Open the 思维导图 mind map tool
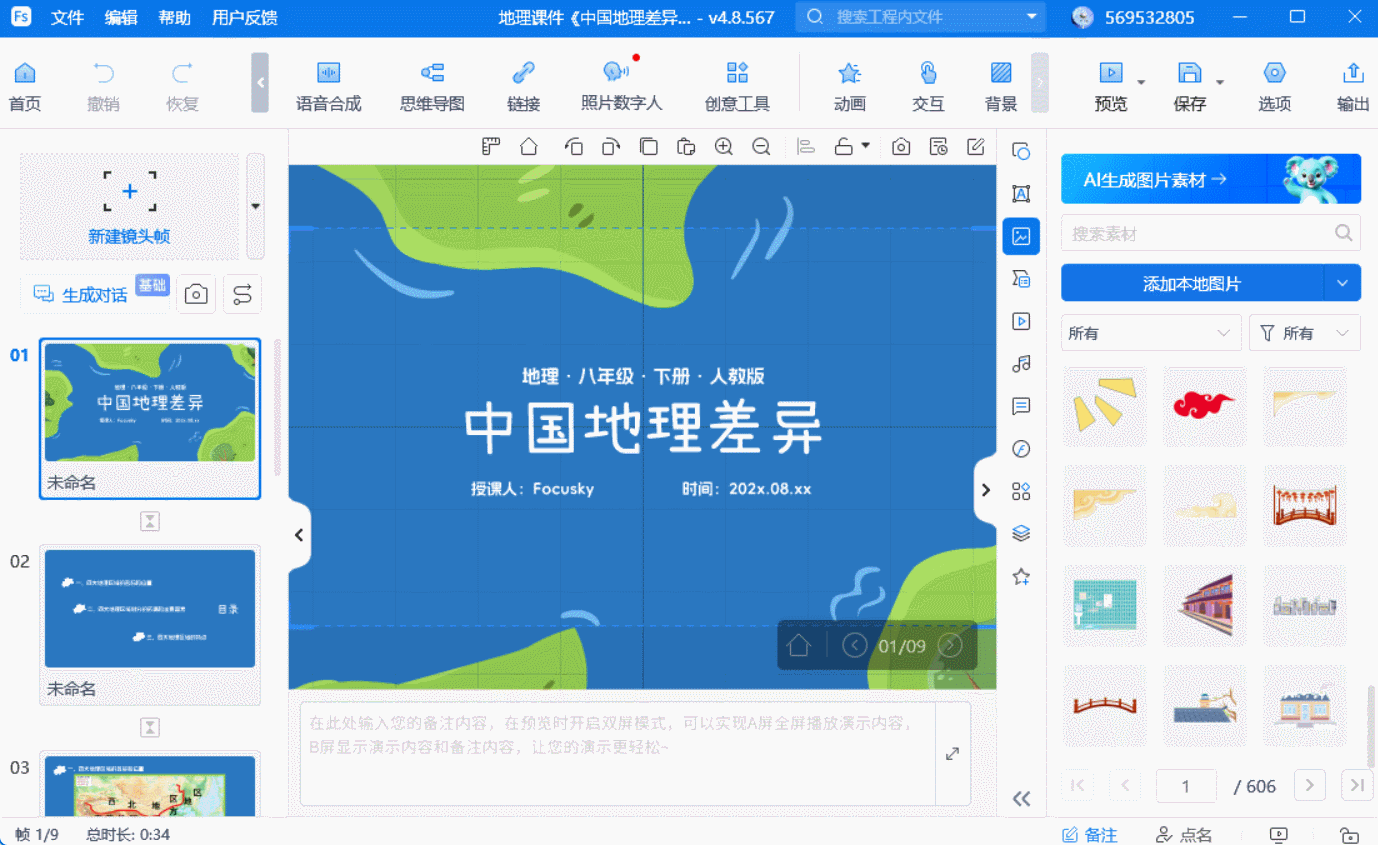 [432, 85]
